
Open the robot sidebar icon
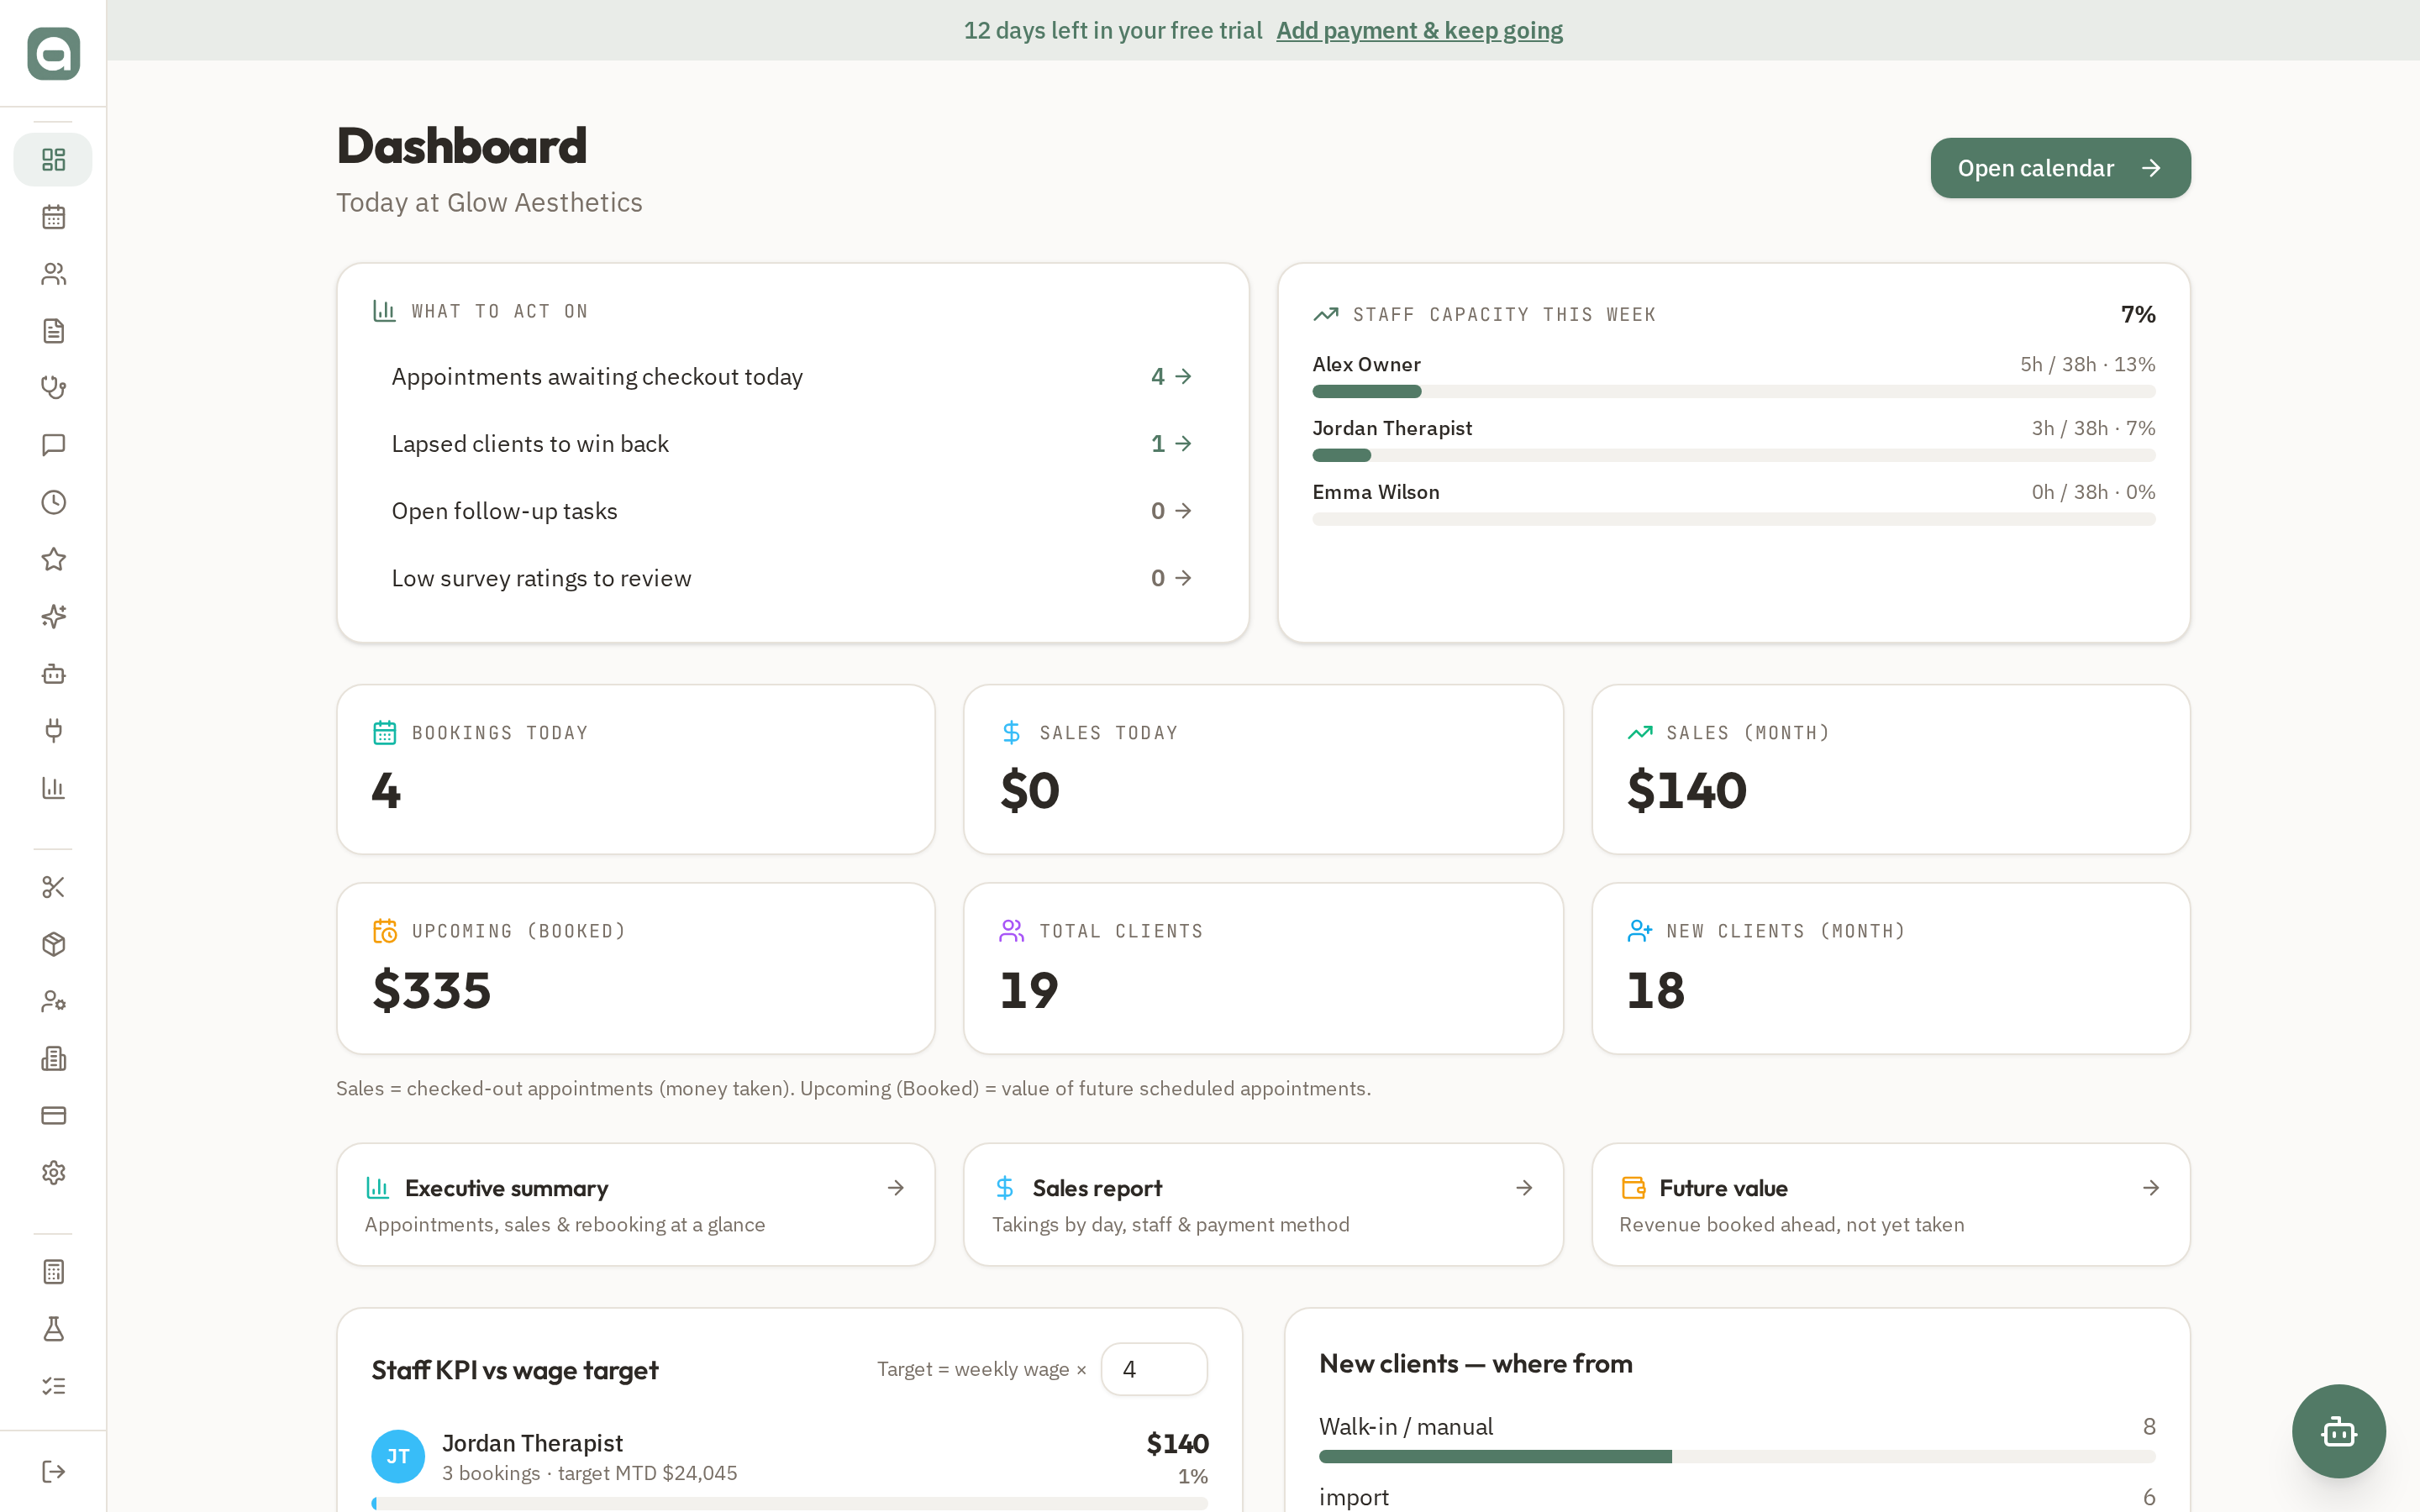click(x=53, y=674)
